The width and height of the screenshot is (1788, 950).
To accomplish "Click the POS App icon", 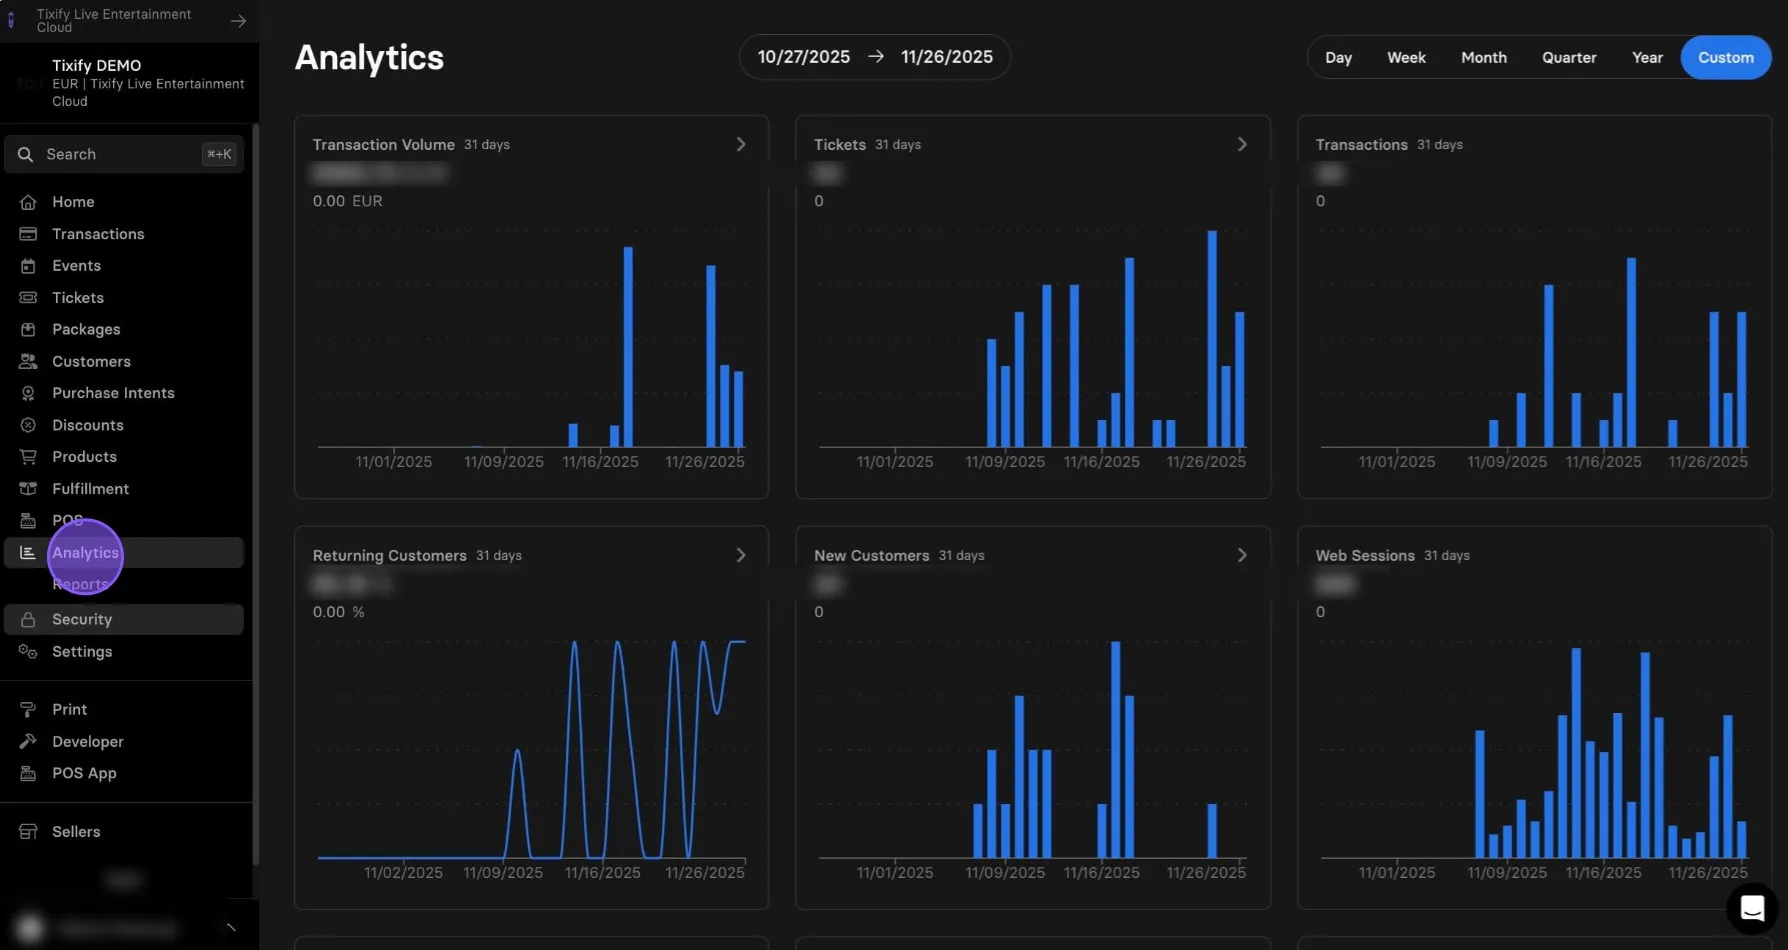I will click(28, 773).
